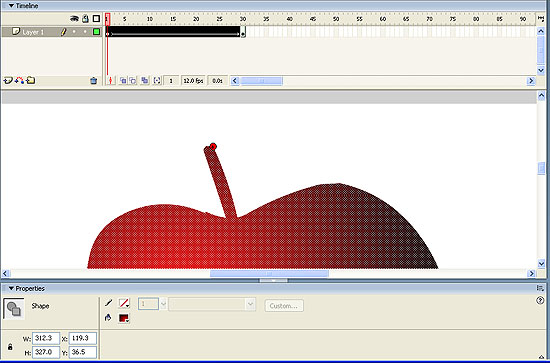Screen dimensions: 550x363
Task: Toggle show/hide all layers eye icon
Action: [x=74, y=19]
